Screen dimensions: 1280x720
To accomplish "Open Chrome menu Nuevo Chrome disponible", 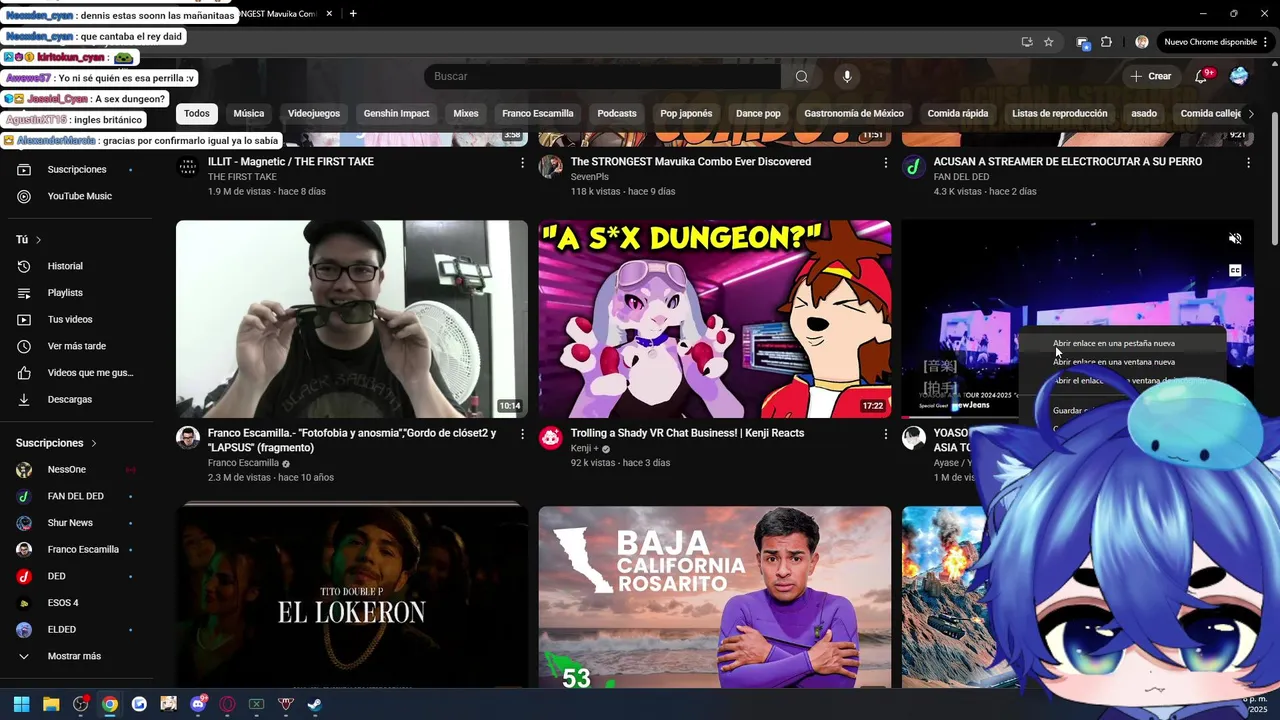I will [1216, 42].
